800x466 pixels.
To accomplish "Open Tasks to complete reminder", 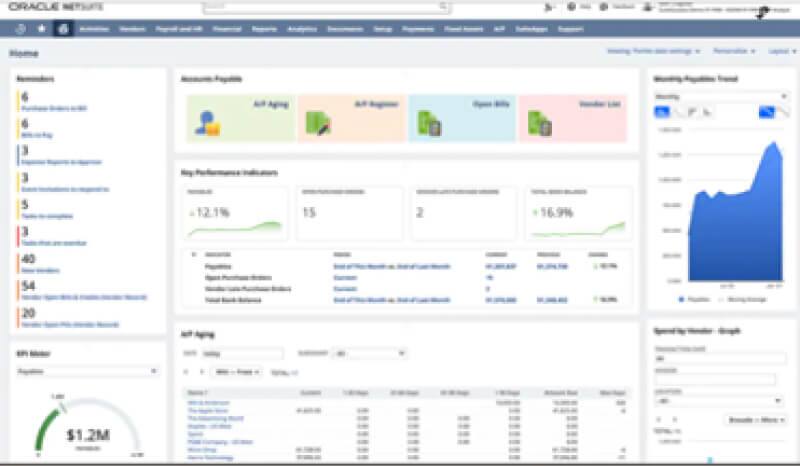I will pos(47,216).
